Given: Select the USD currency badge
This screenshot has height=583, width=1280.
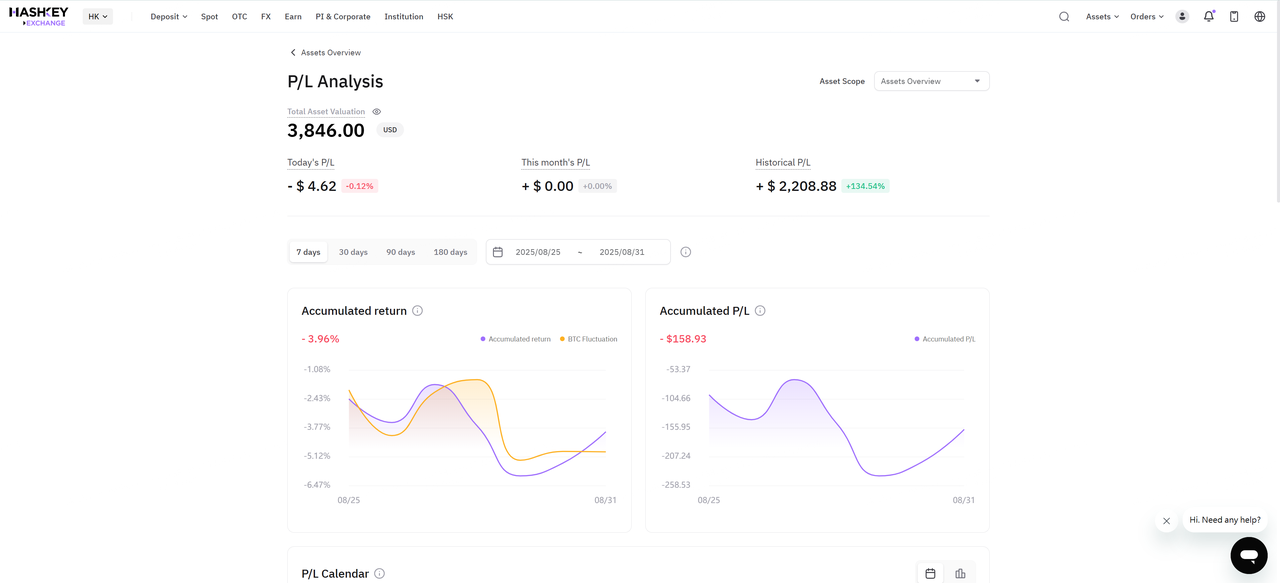Looking at the screenshot, I should tap(390, 130).
